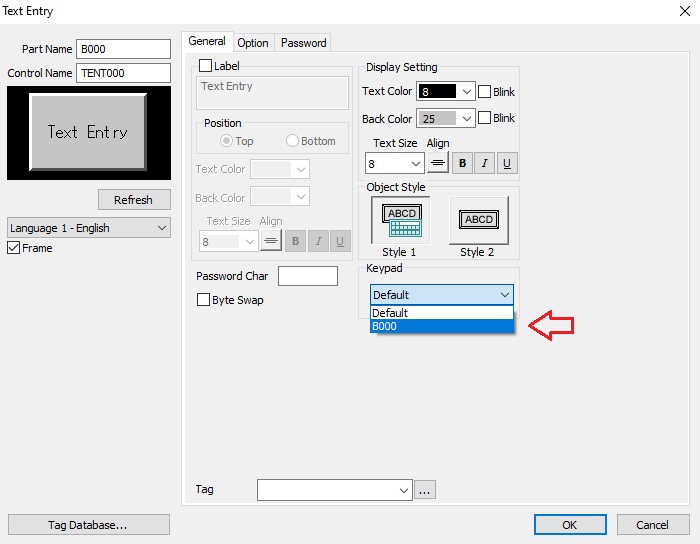This screenshot has width=700, height=544.
Task: Enable the Label checkbox
Action: click(206, 66)
